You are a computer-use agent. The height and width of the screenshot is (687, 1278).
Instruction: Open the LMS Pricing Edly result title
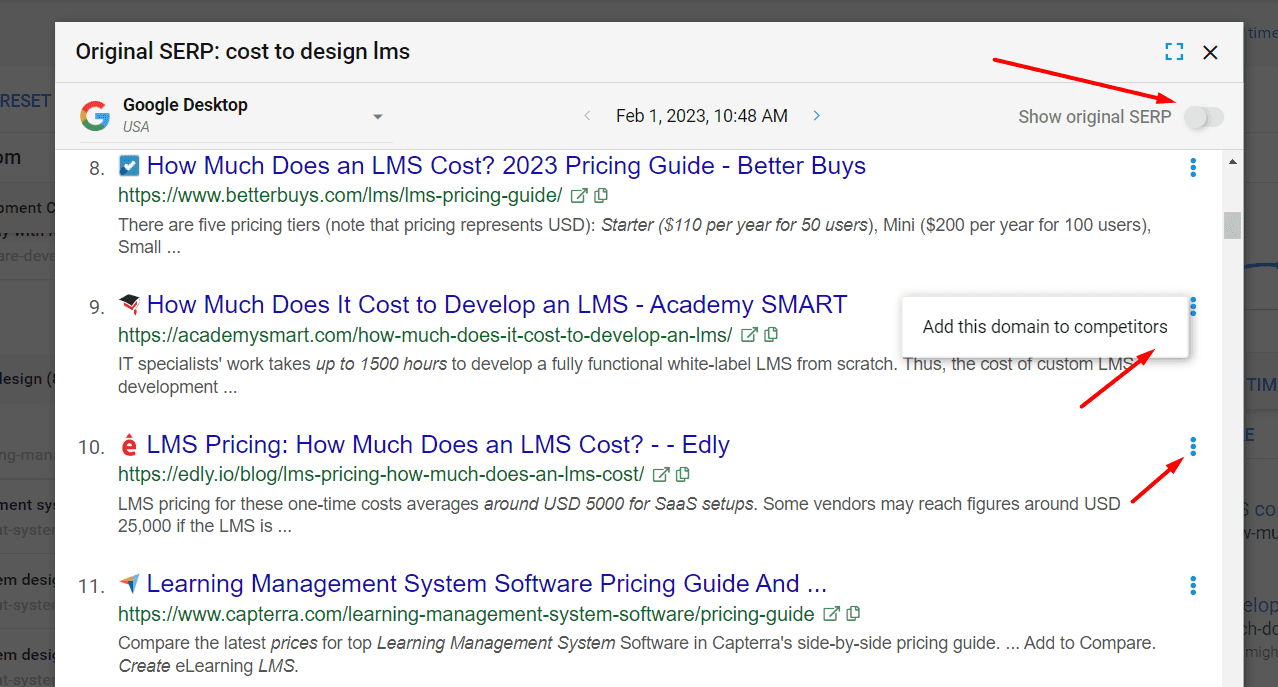[438, 444]
